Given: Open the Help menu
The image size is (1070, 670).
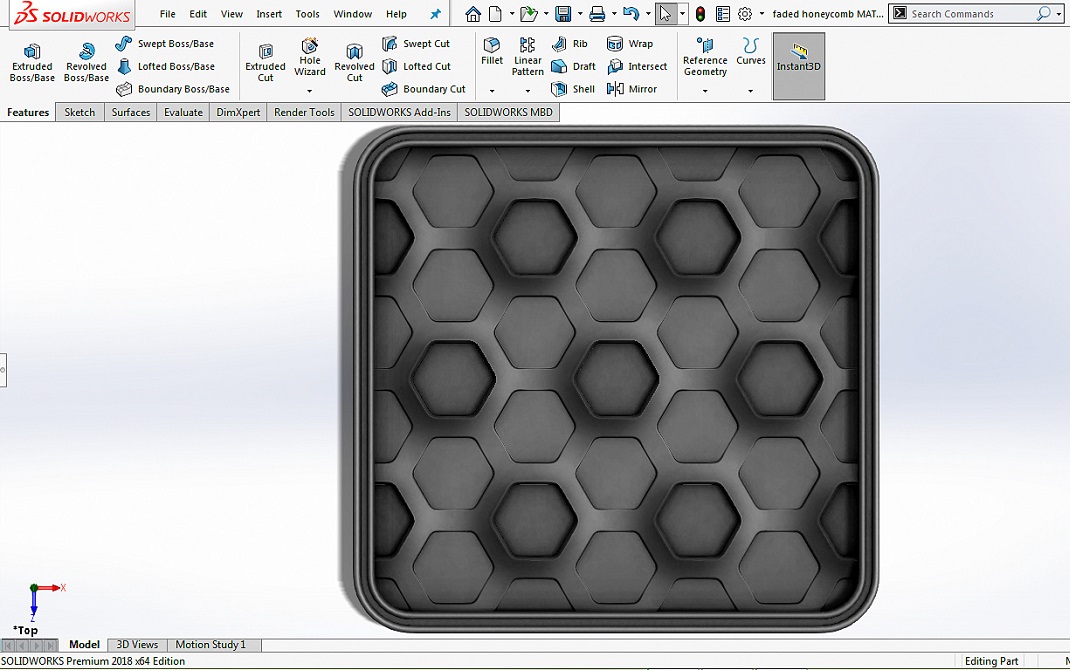Looking at the screenshot, I should [396, 14].
